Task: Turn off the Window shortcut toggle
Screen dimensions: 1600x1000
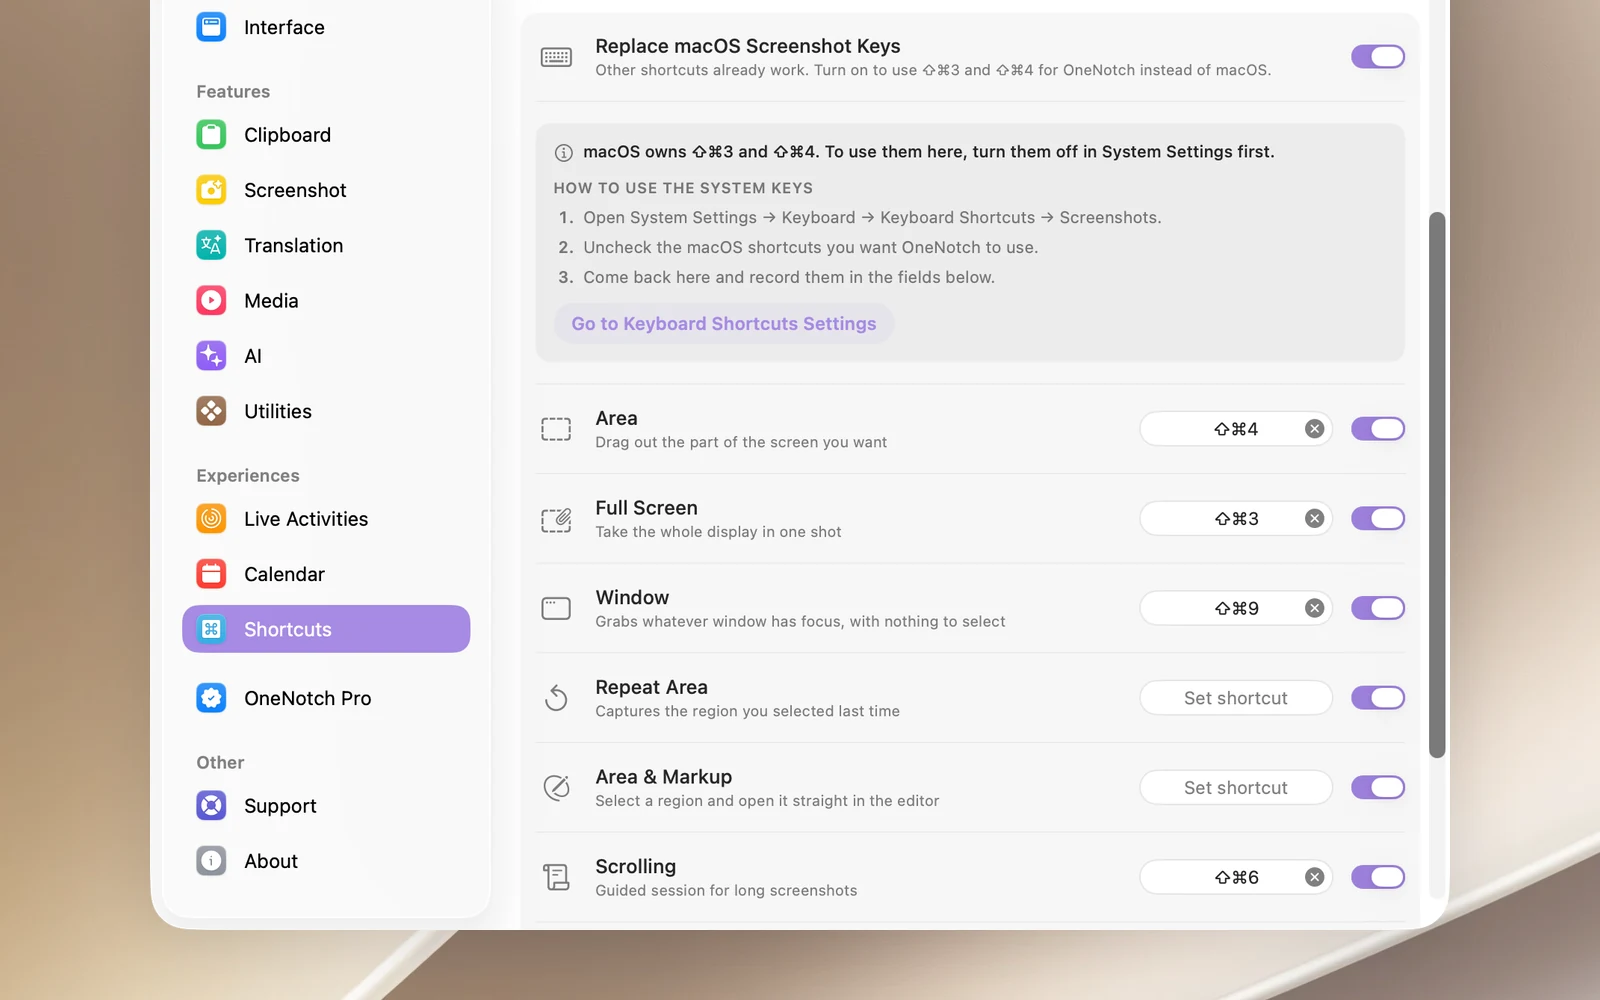Action: tap(1378, 608)
